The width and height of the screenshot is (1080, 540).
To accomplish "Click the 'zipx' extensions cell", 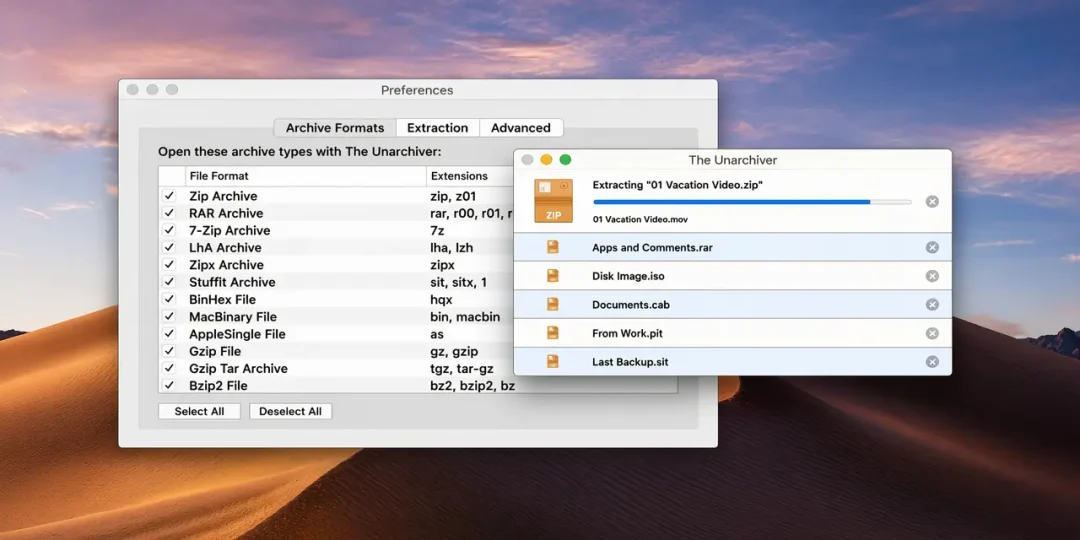I will click(442, 264).
